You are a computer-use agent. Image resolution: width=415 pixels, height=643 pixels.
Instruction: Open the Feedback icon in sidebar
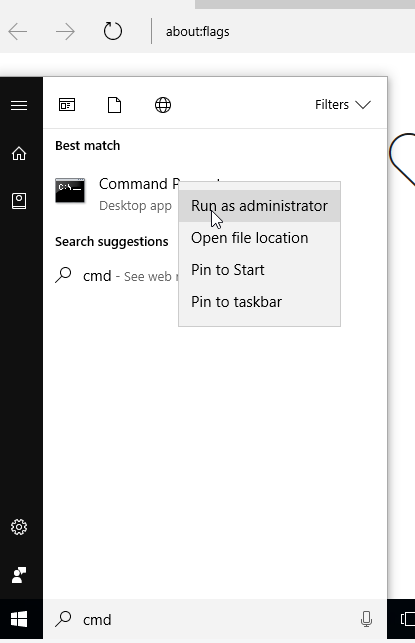pos(19,575)
